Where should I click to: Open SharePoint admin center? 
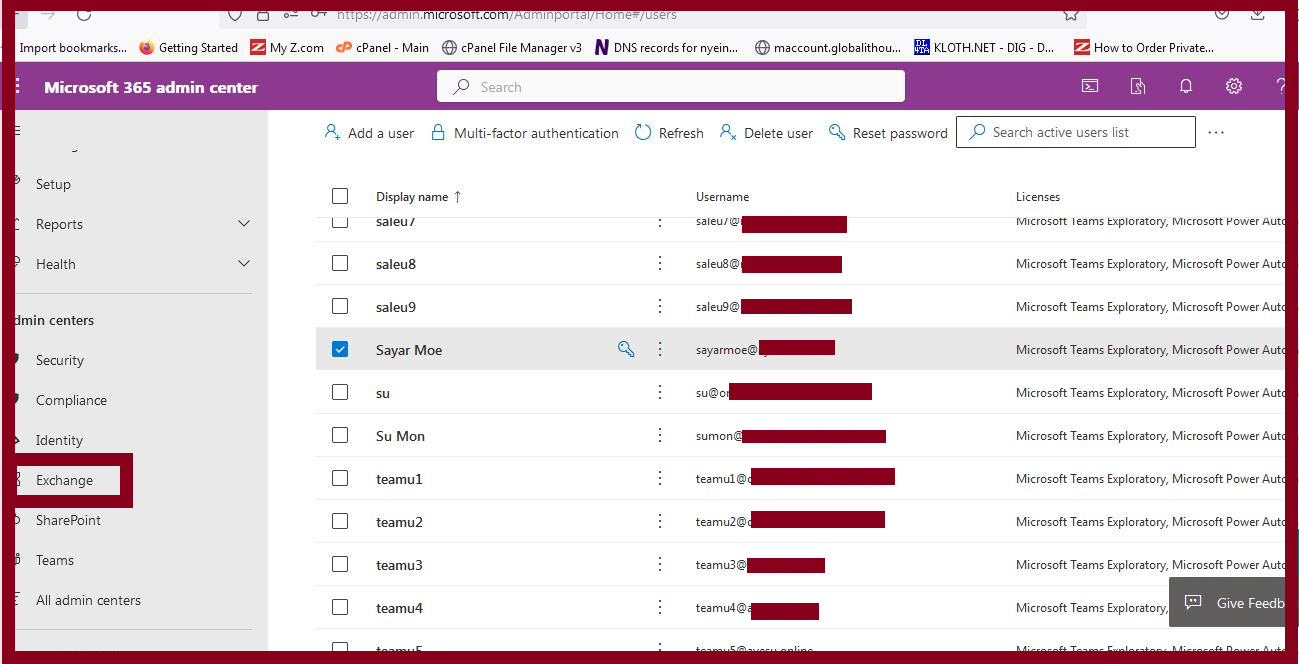click(68, 520)
